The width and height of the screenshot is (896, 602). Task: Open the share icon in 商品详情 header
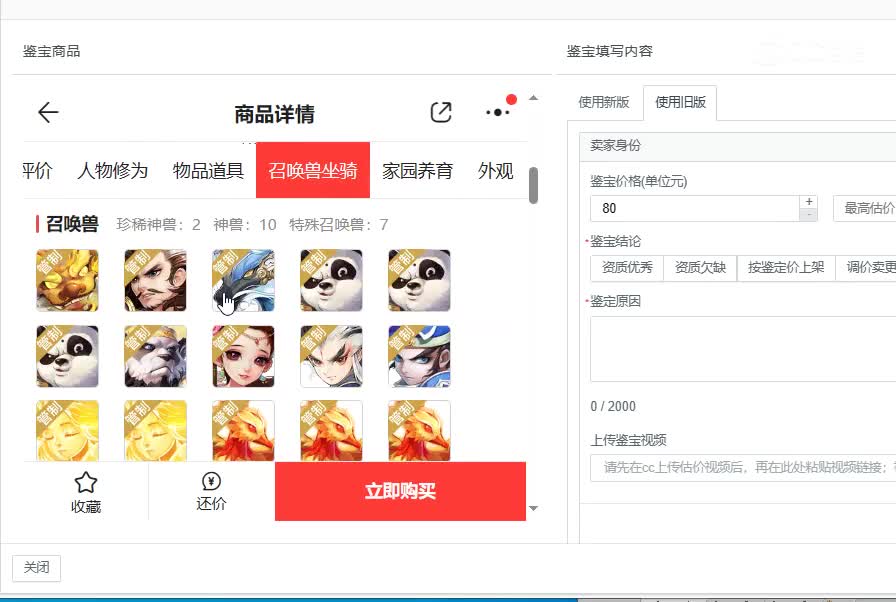[441, 113]
